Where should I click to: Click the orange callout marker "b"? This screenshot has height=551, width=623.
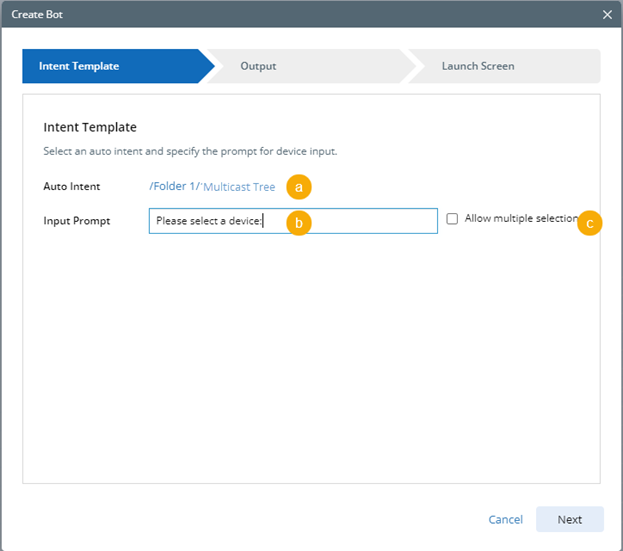(298, 222)
